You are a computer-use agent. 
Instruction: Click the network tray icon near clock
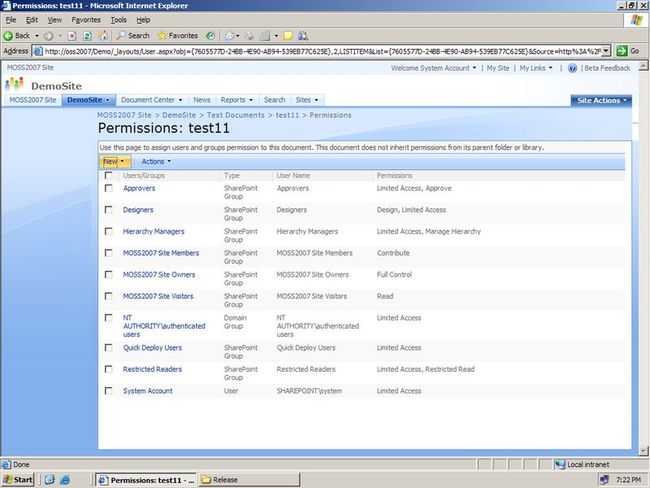[604, 480]
